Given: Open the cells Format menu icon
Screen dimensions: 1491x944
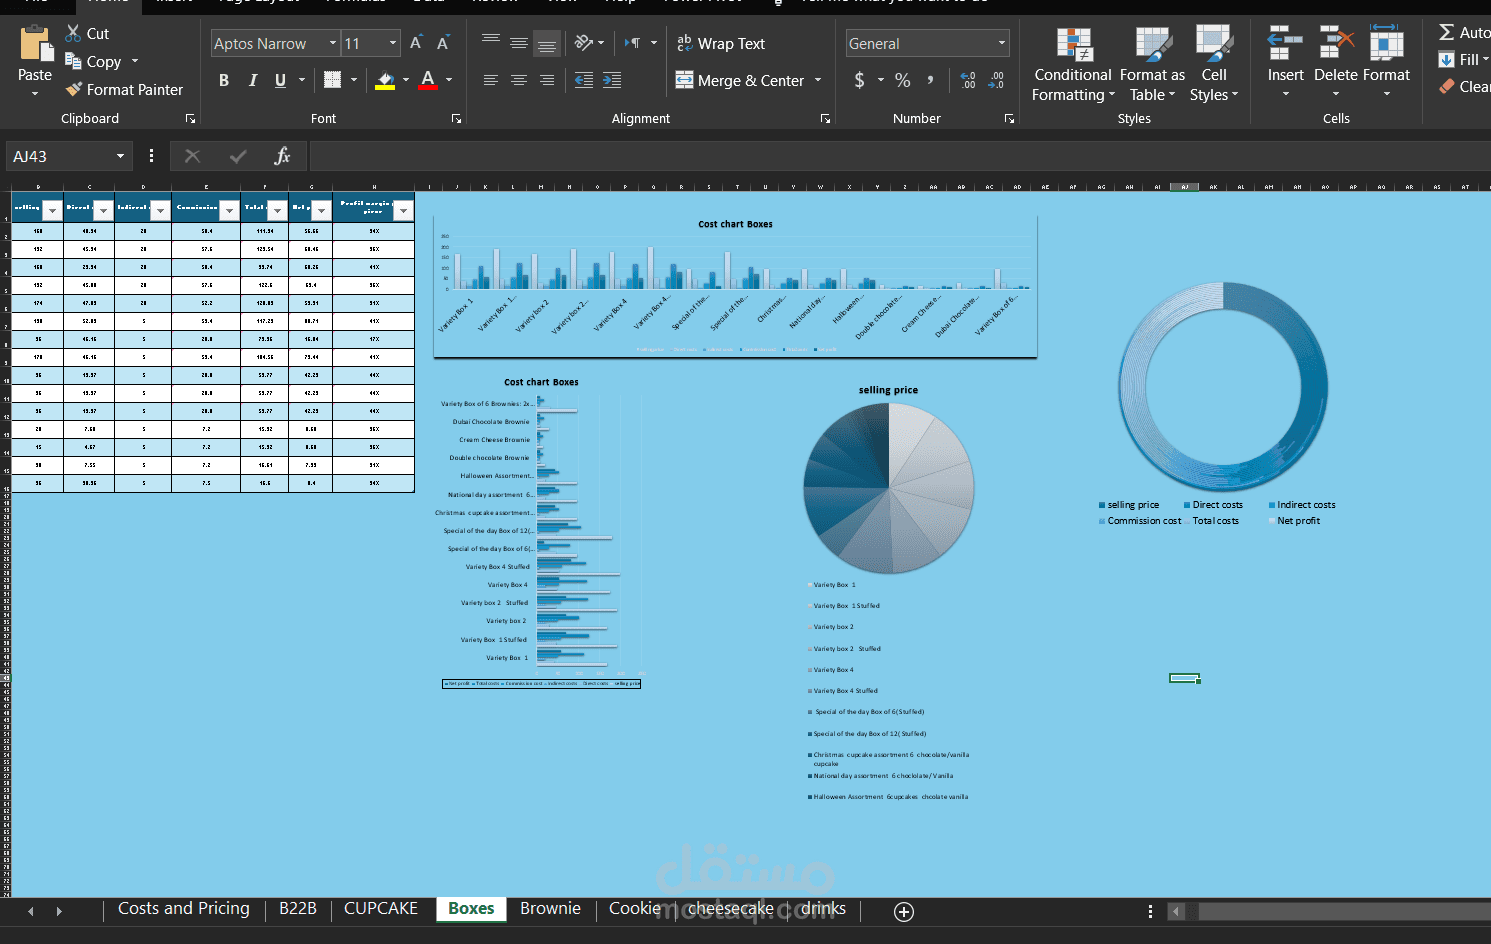Looking at the screenshot, I should coord(1386,44).
